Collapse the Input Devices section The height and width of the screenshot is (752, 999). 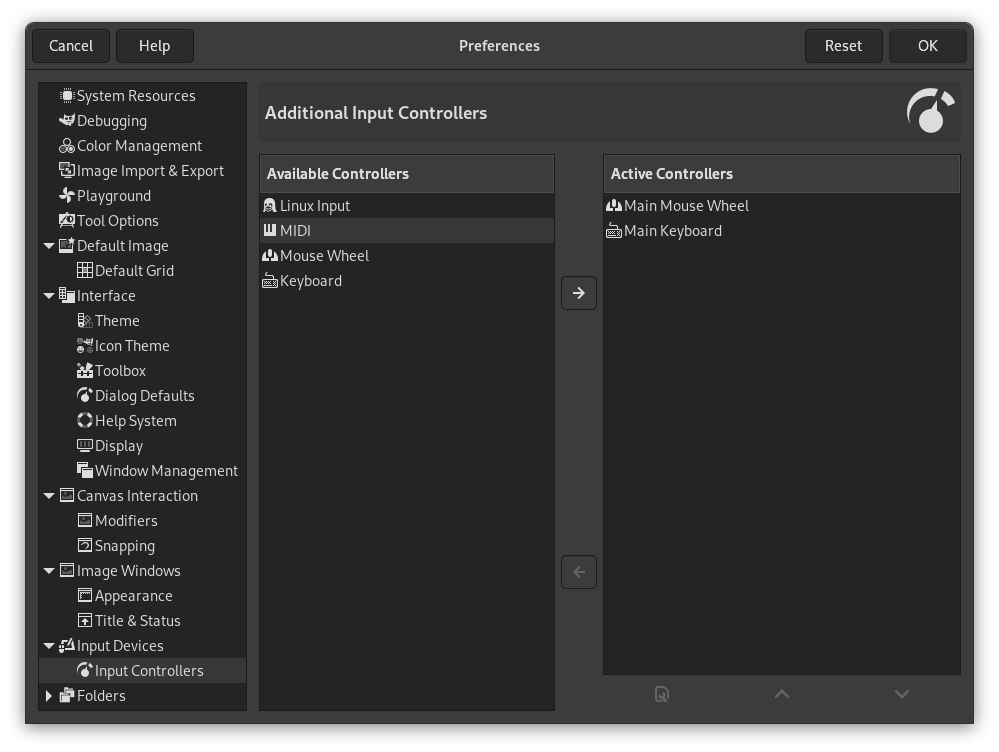(49, 645)
